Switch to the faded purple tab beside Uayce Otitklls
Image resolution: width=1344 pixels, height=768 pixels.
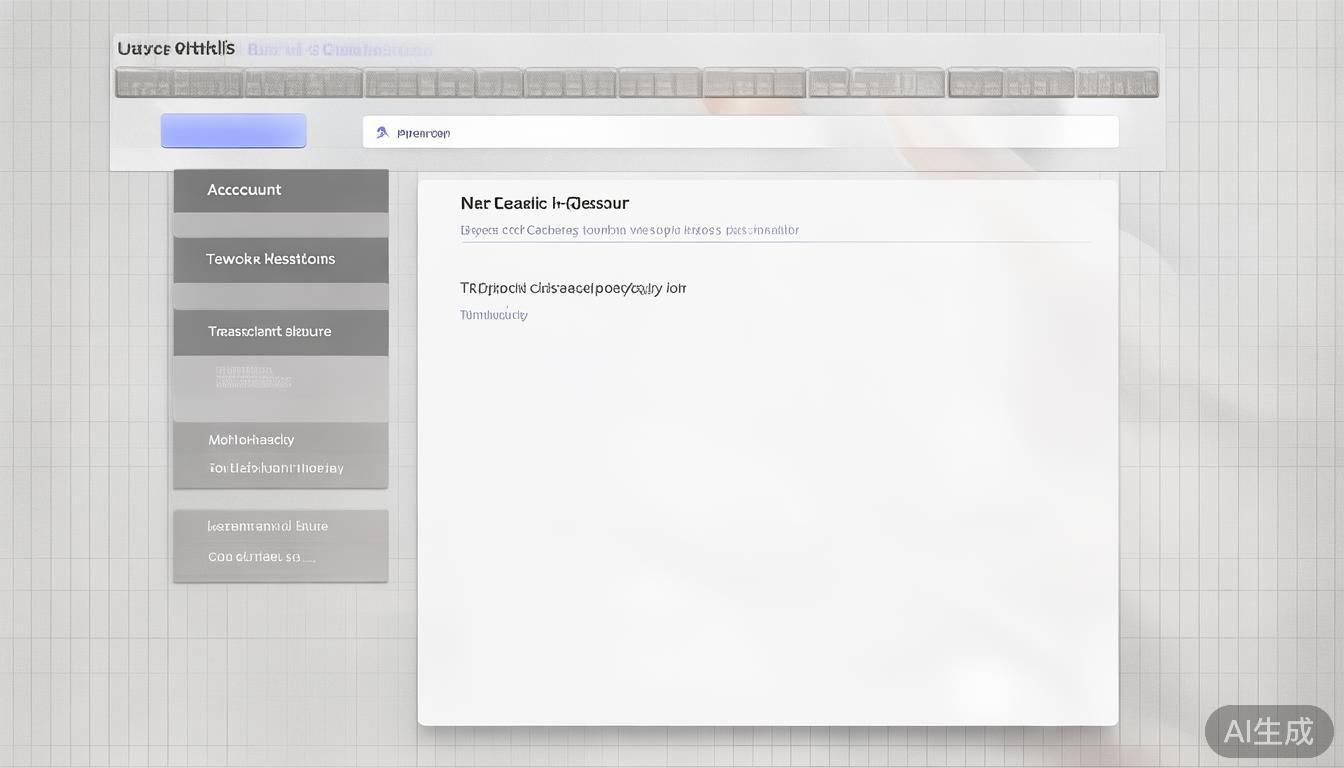coord(339,49)
